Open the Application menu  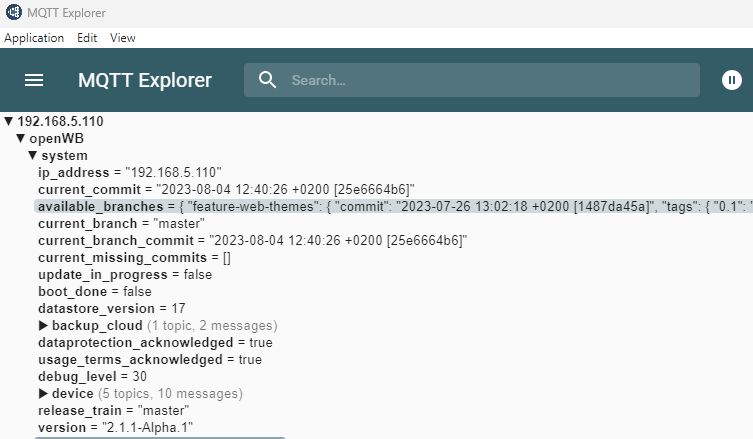(34, 38)
